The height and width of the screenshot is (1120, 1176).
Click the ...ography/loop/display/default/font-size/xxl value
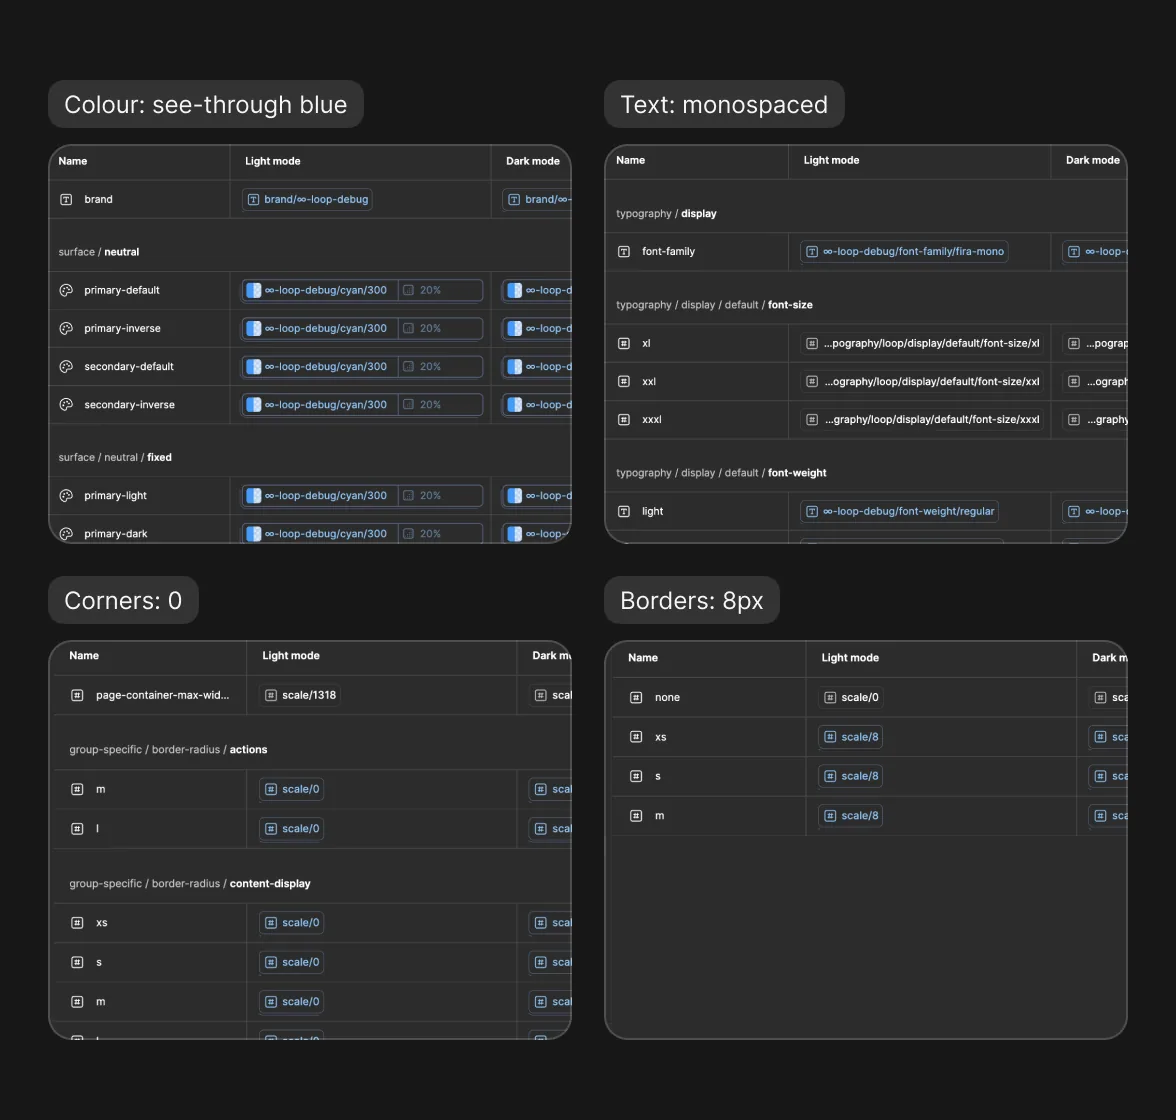coord(922,381)
